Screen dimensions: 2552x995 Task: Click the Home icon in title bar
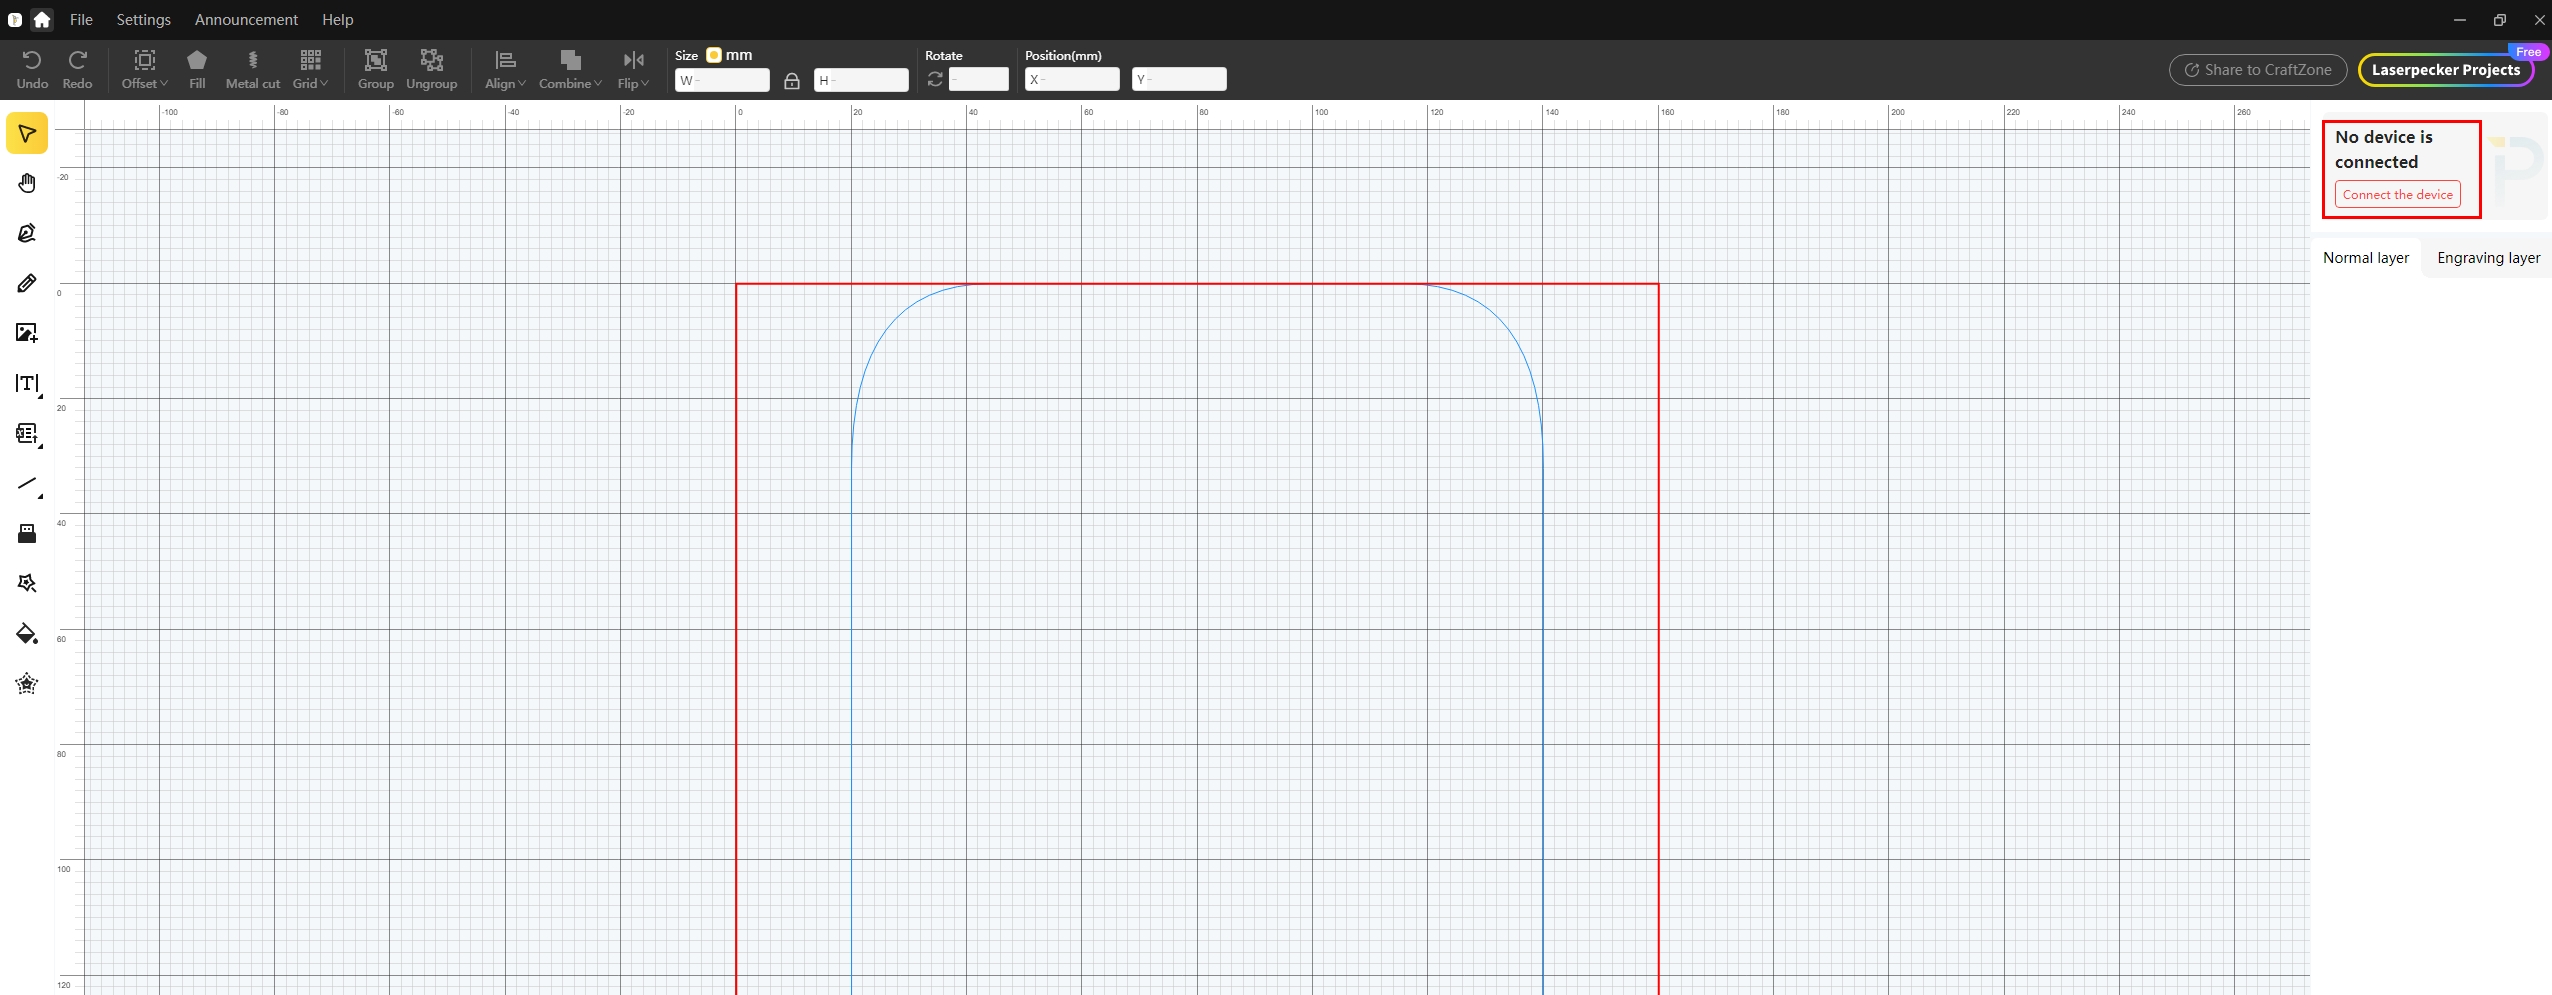click(x=42, y=19)
